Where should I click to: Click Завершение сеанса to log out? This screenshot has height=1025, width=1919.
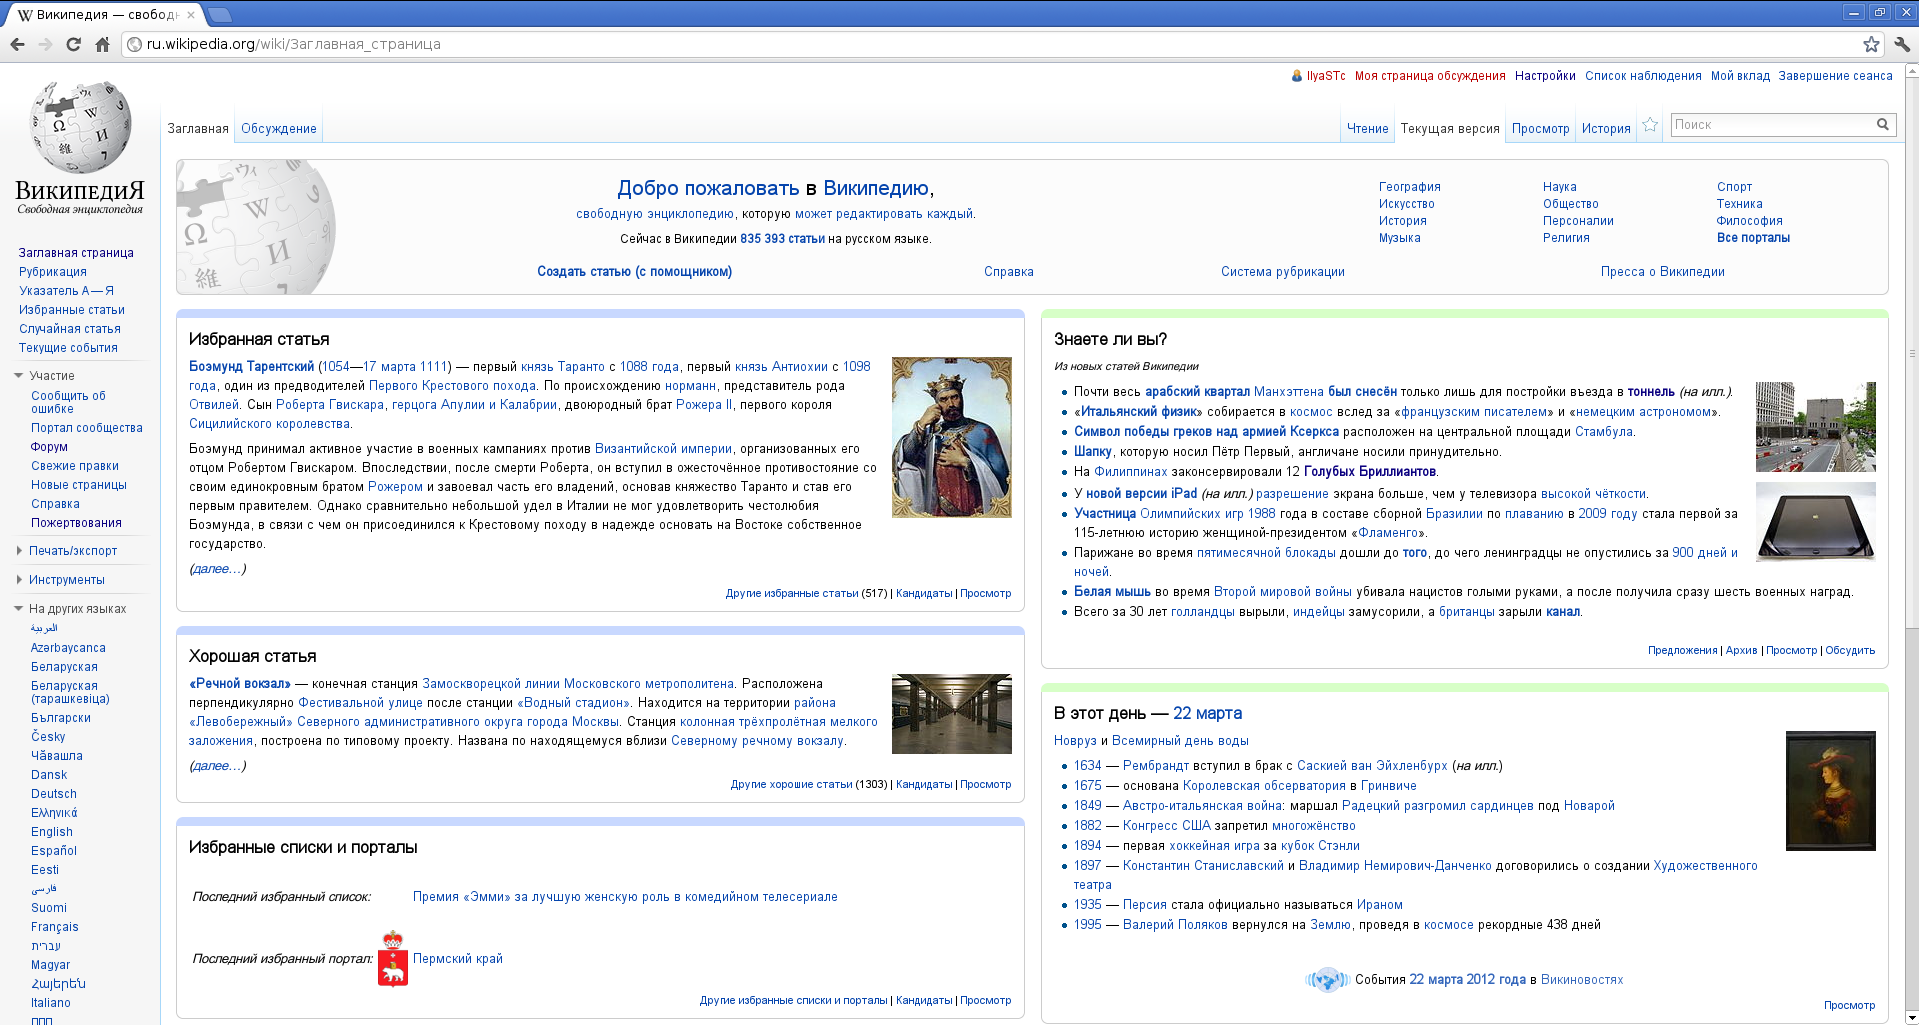coord(1835,76)
